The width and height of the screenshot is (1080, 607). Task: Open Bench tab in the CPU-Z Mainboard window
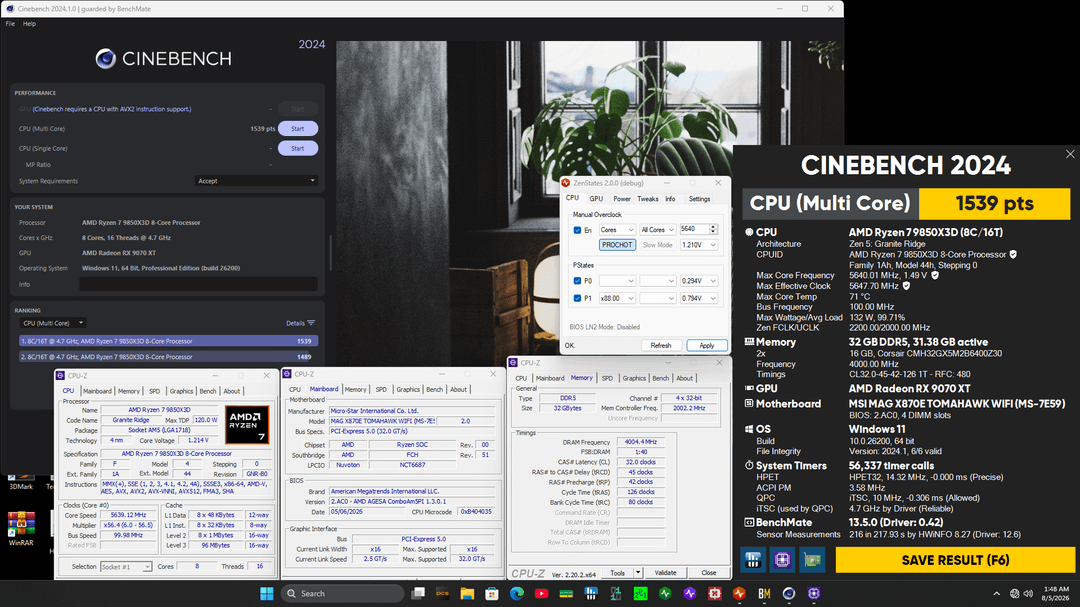434,389
